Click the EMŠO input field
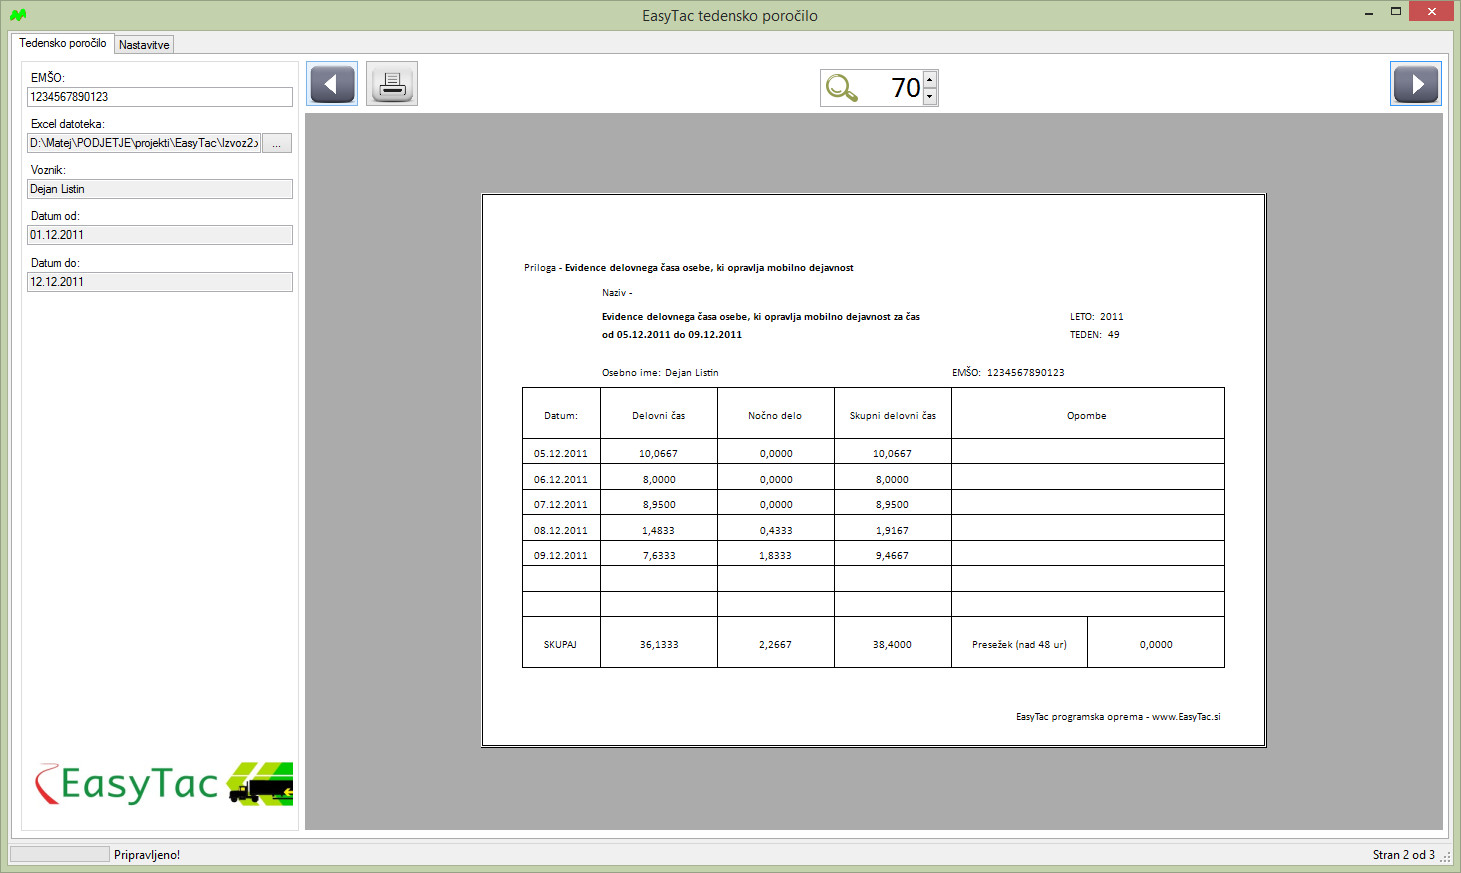Screen dimensions: 1461x873 coord(159,96)
